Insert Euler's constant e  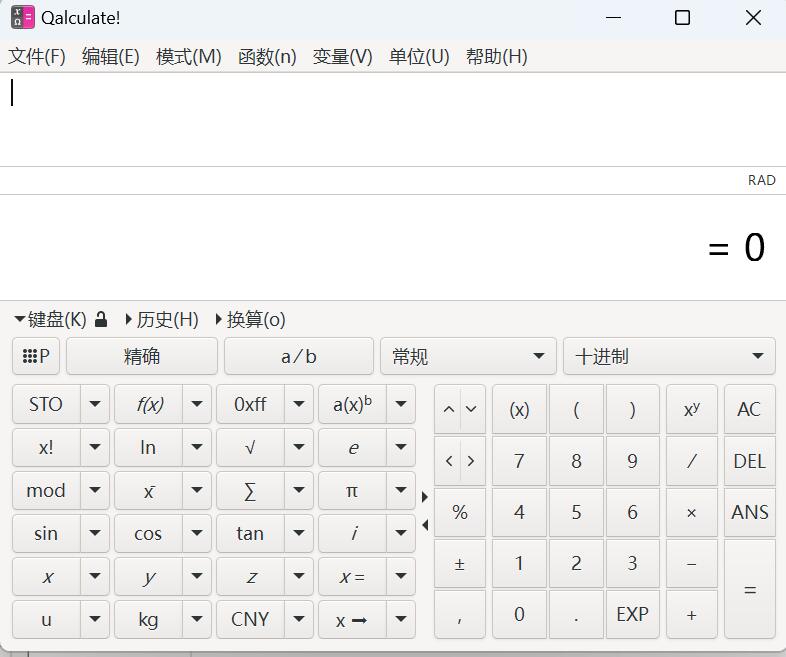[352, 447]
